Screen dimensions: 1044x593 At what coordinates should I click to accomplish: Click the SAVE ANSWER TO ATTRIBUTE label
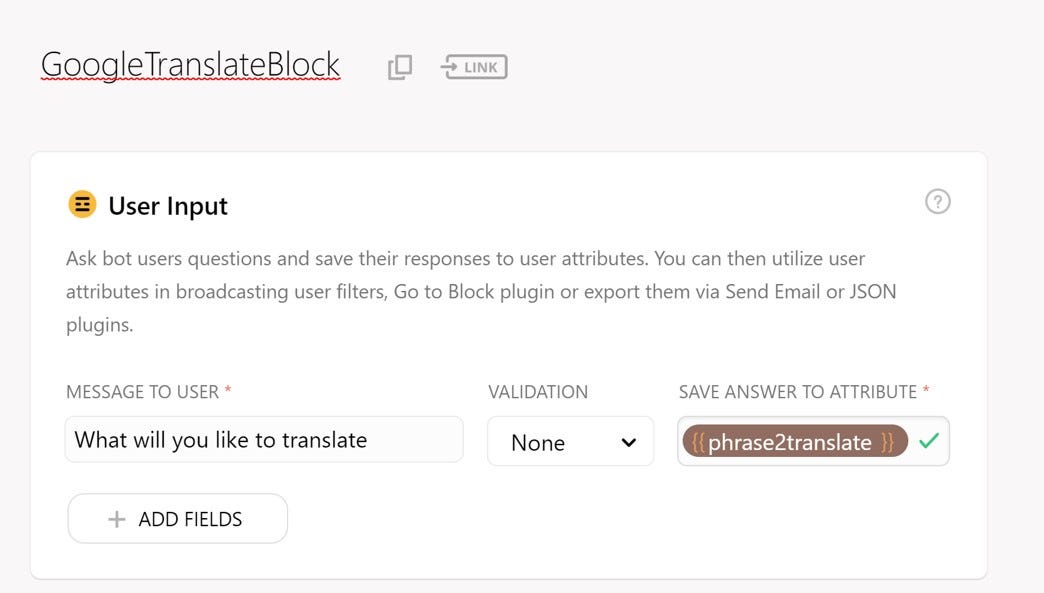tap(798, 392)
